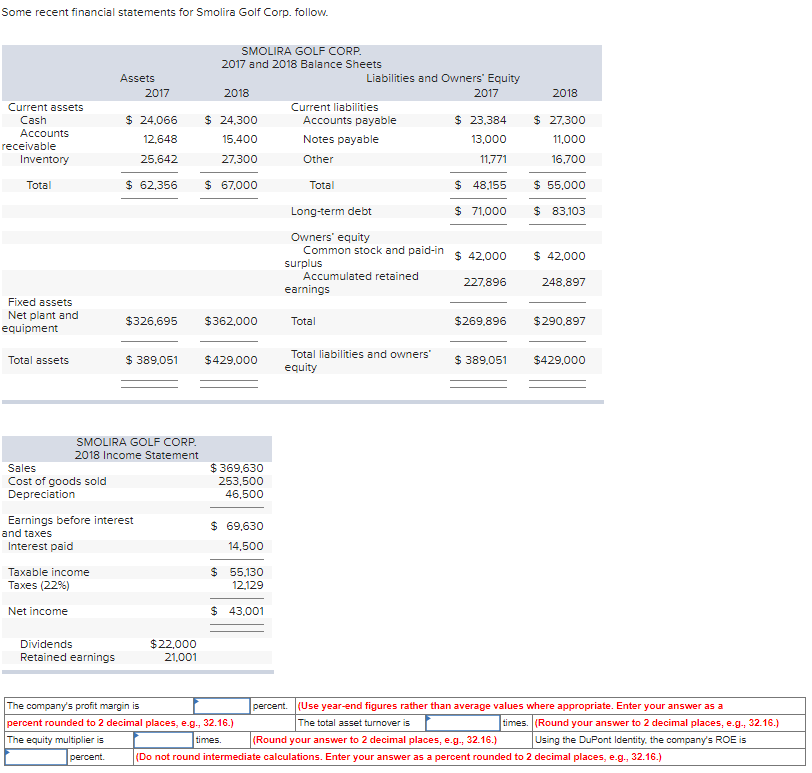
Task: Click the 2018 Income Statement heading
Action: pyautogui.click(x=136, y=455)
